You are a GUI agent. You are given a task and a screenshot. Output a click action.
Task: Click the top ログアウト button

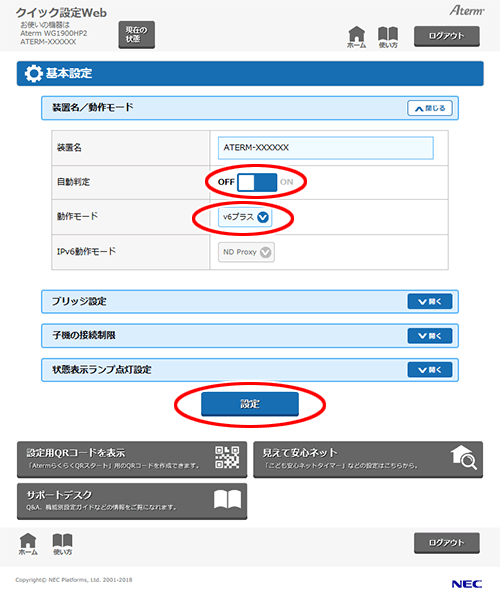446,36
